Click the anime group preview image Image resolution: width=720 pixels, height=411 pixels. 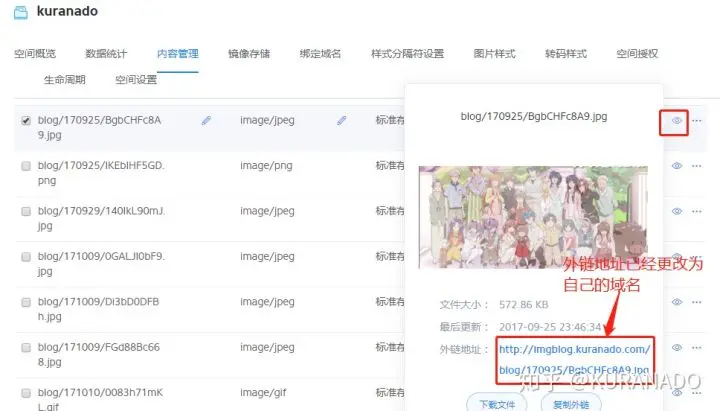[x=533, y=217]
